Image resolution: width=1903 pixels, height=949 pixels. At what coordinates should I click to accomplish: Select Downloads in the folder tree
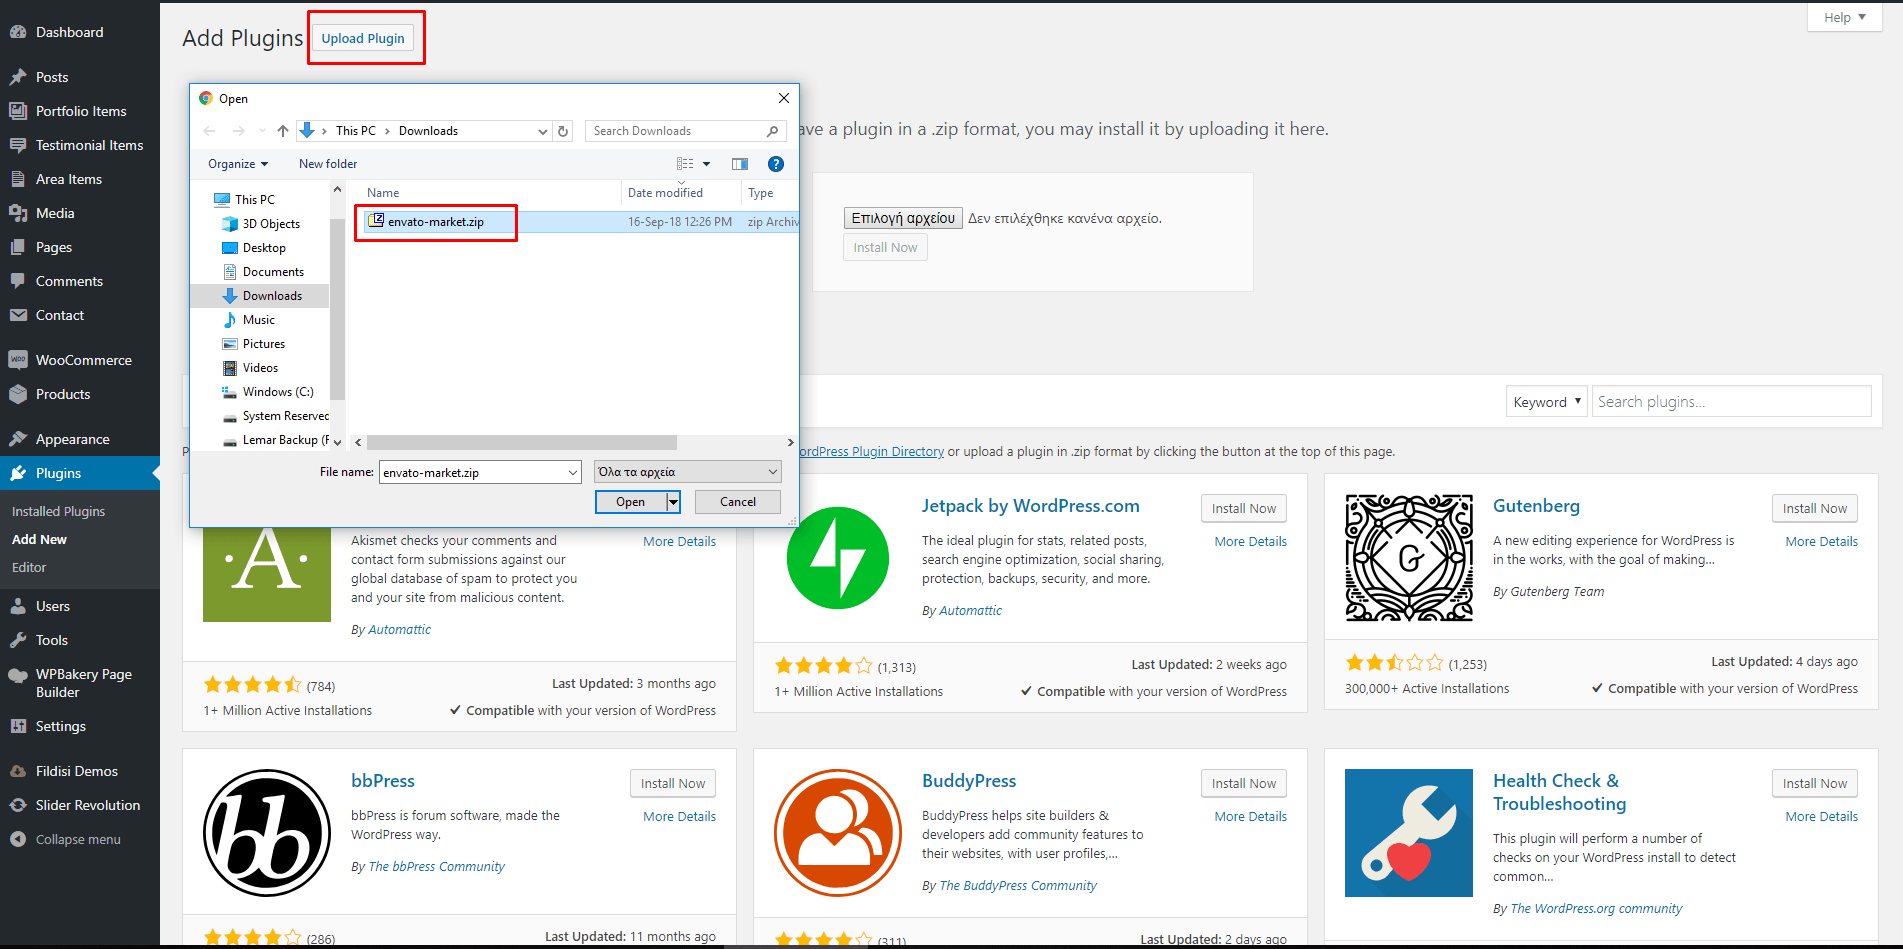click(x=272, y=296)
